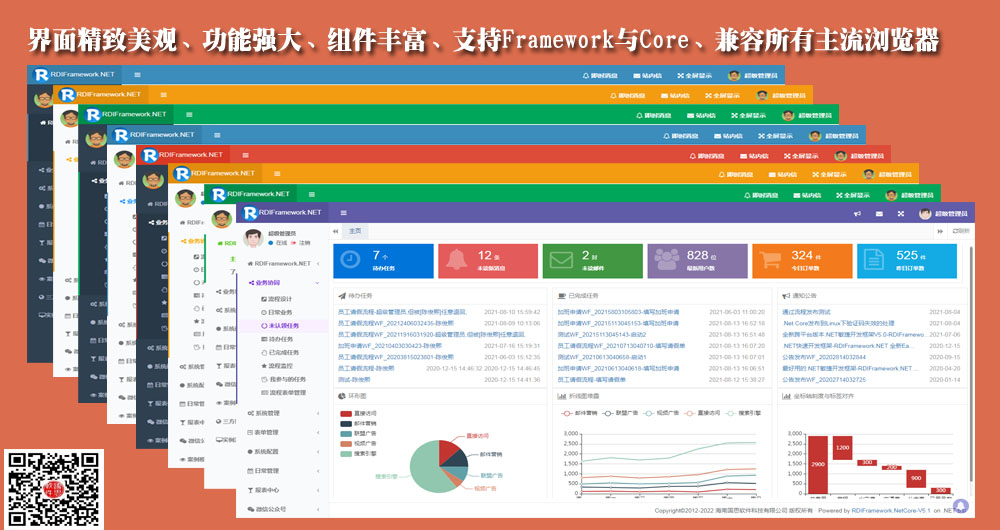This screenshot has height=530, width=1000.
Task: Click the 刷新 refresh button
Action: point(961,231)
